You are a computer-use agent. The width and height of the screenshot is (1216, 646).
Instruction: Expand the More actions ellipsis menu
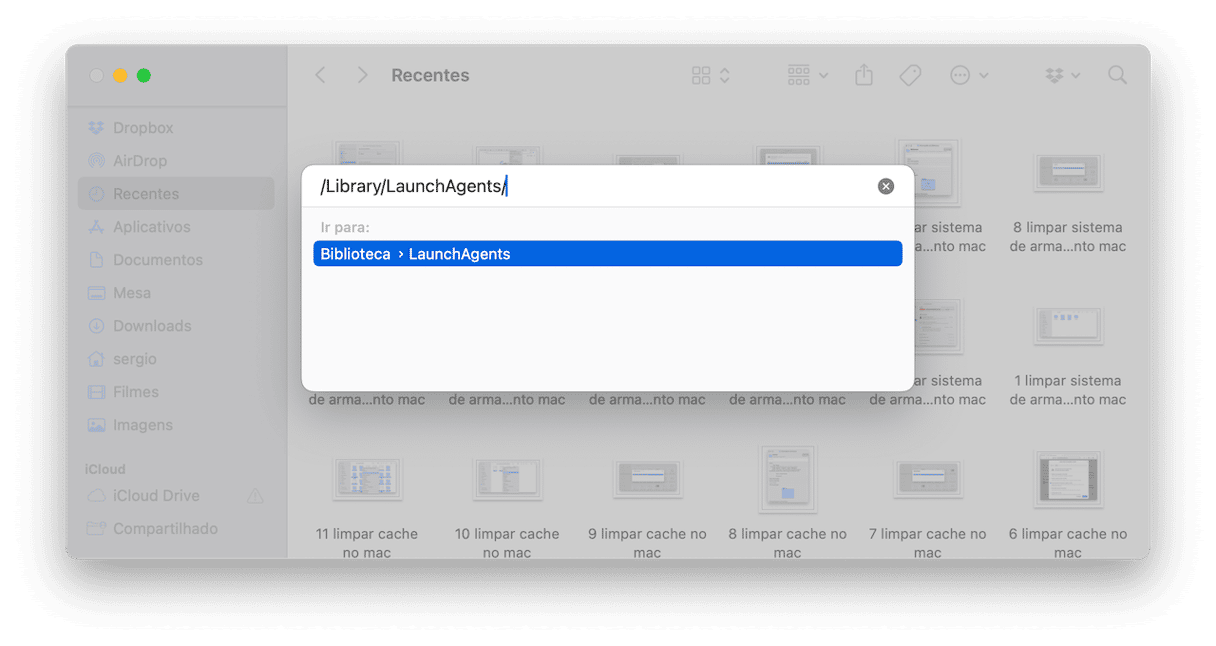(x=969, y=75)
